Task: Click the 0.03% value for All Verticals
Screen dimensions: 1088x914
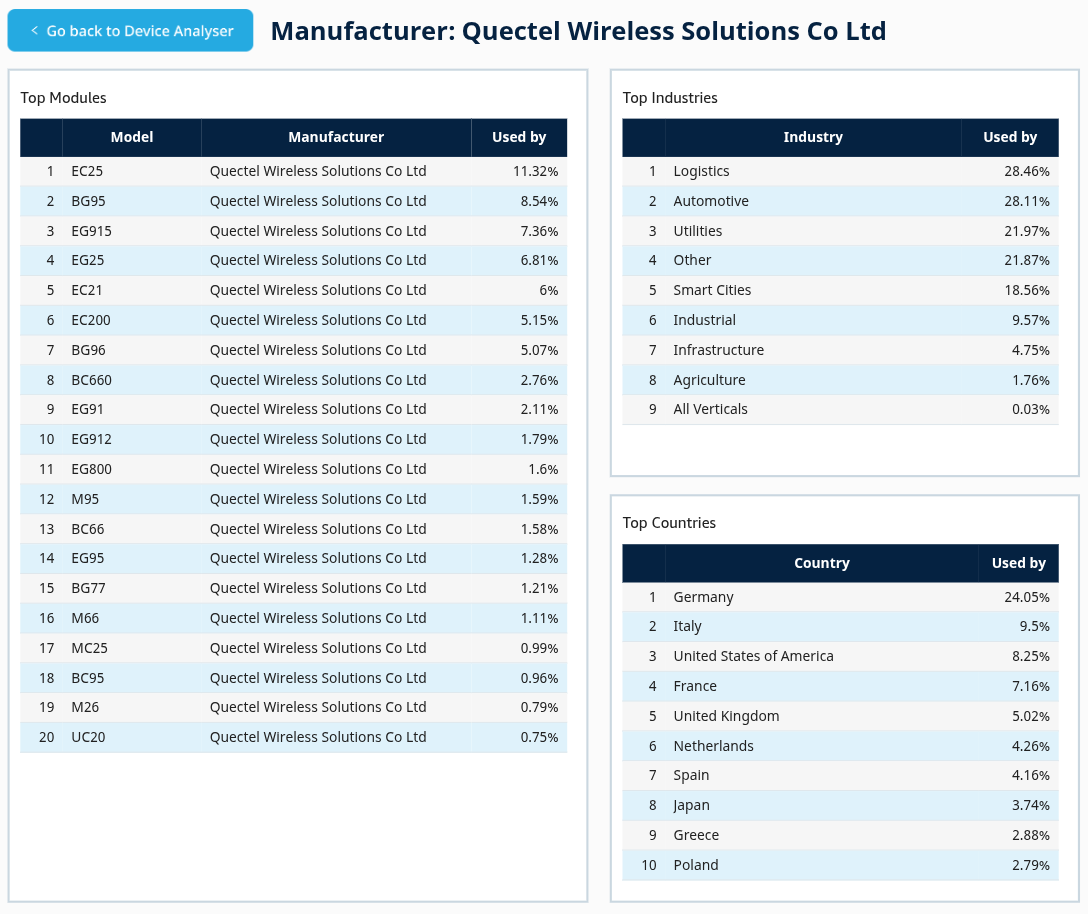Action: click(1030, 409)
